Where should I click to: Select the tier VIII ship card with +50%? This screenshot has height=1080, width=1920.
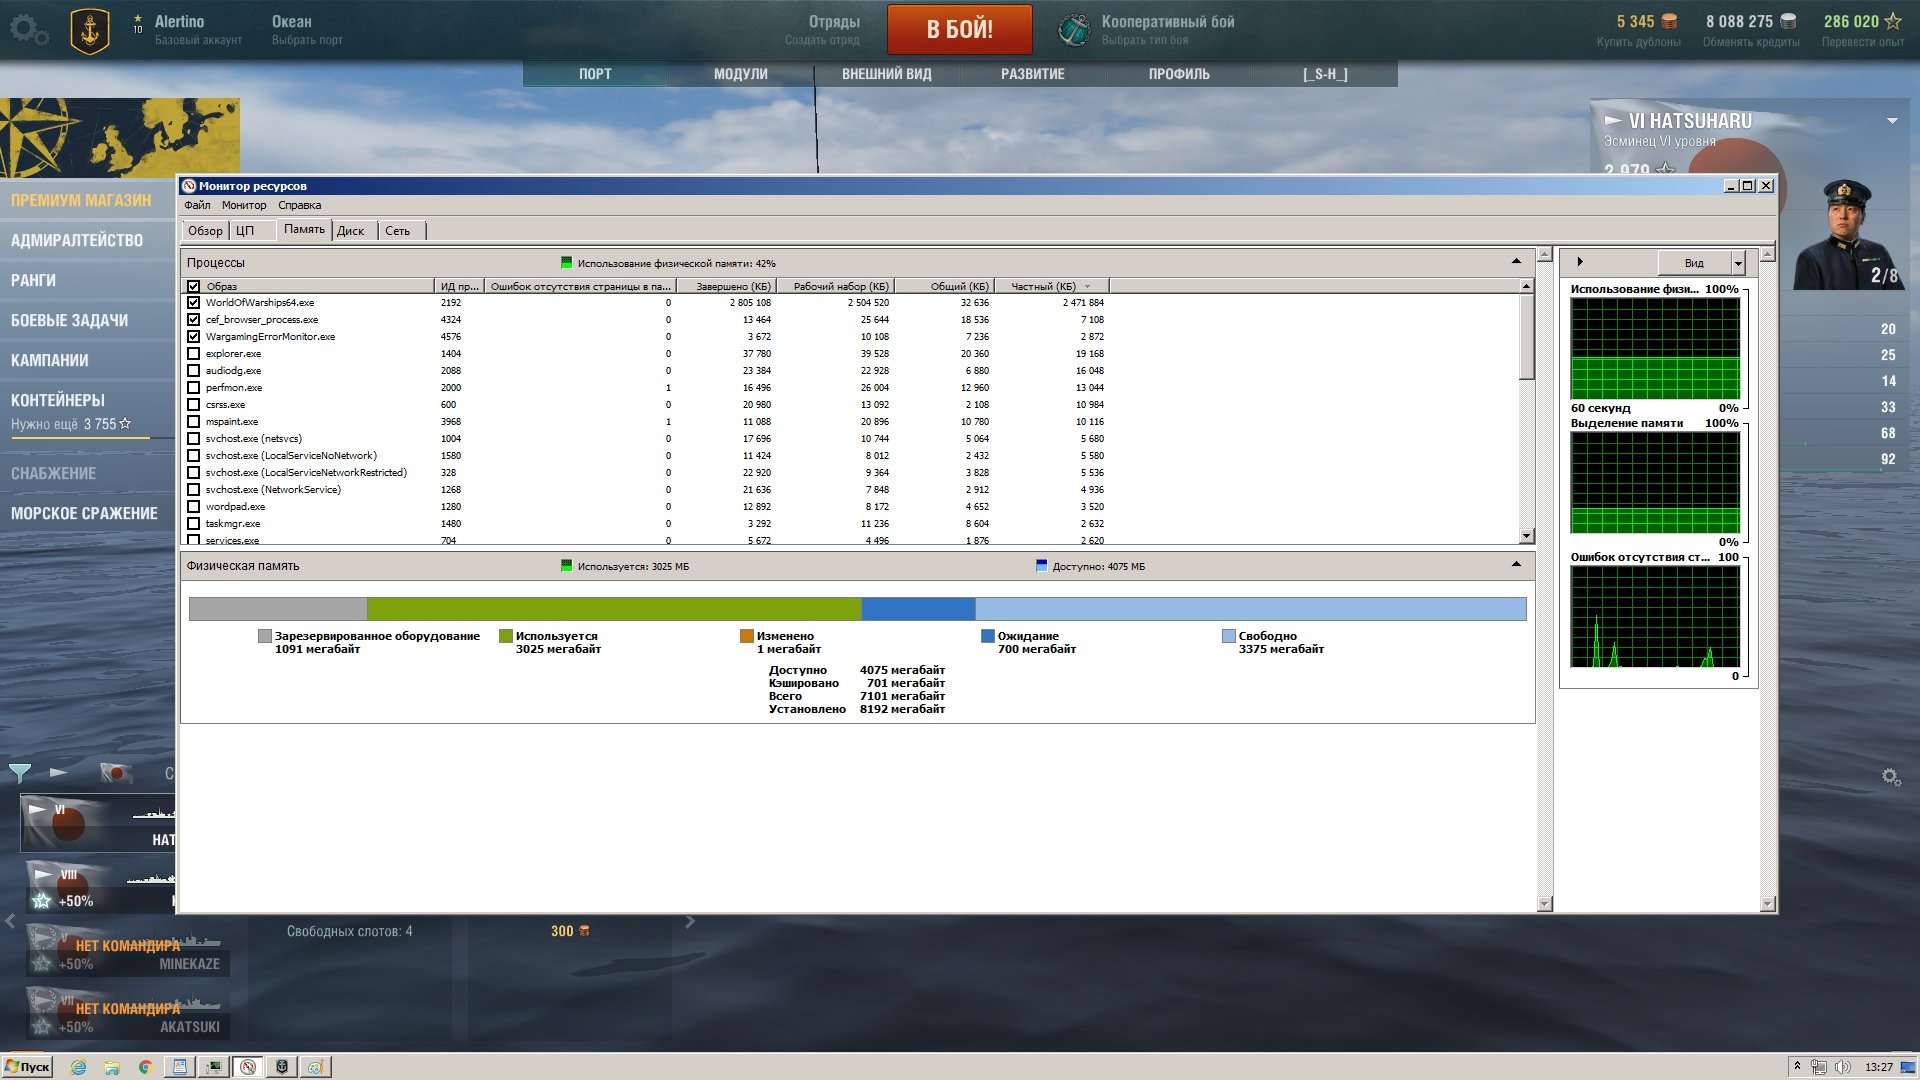click(100, 886)
